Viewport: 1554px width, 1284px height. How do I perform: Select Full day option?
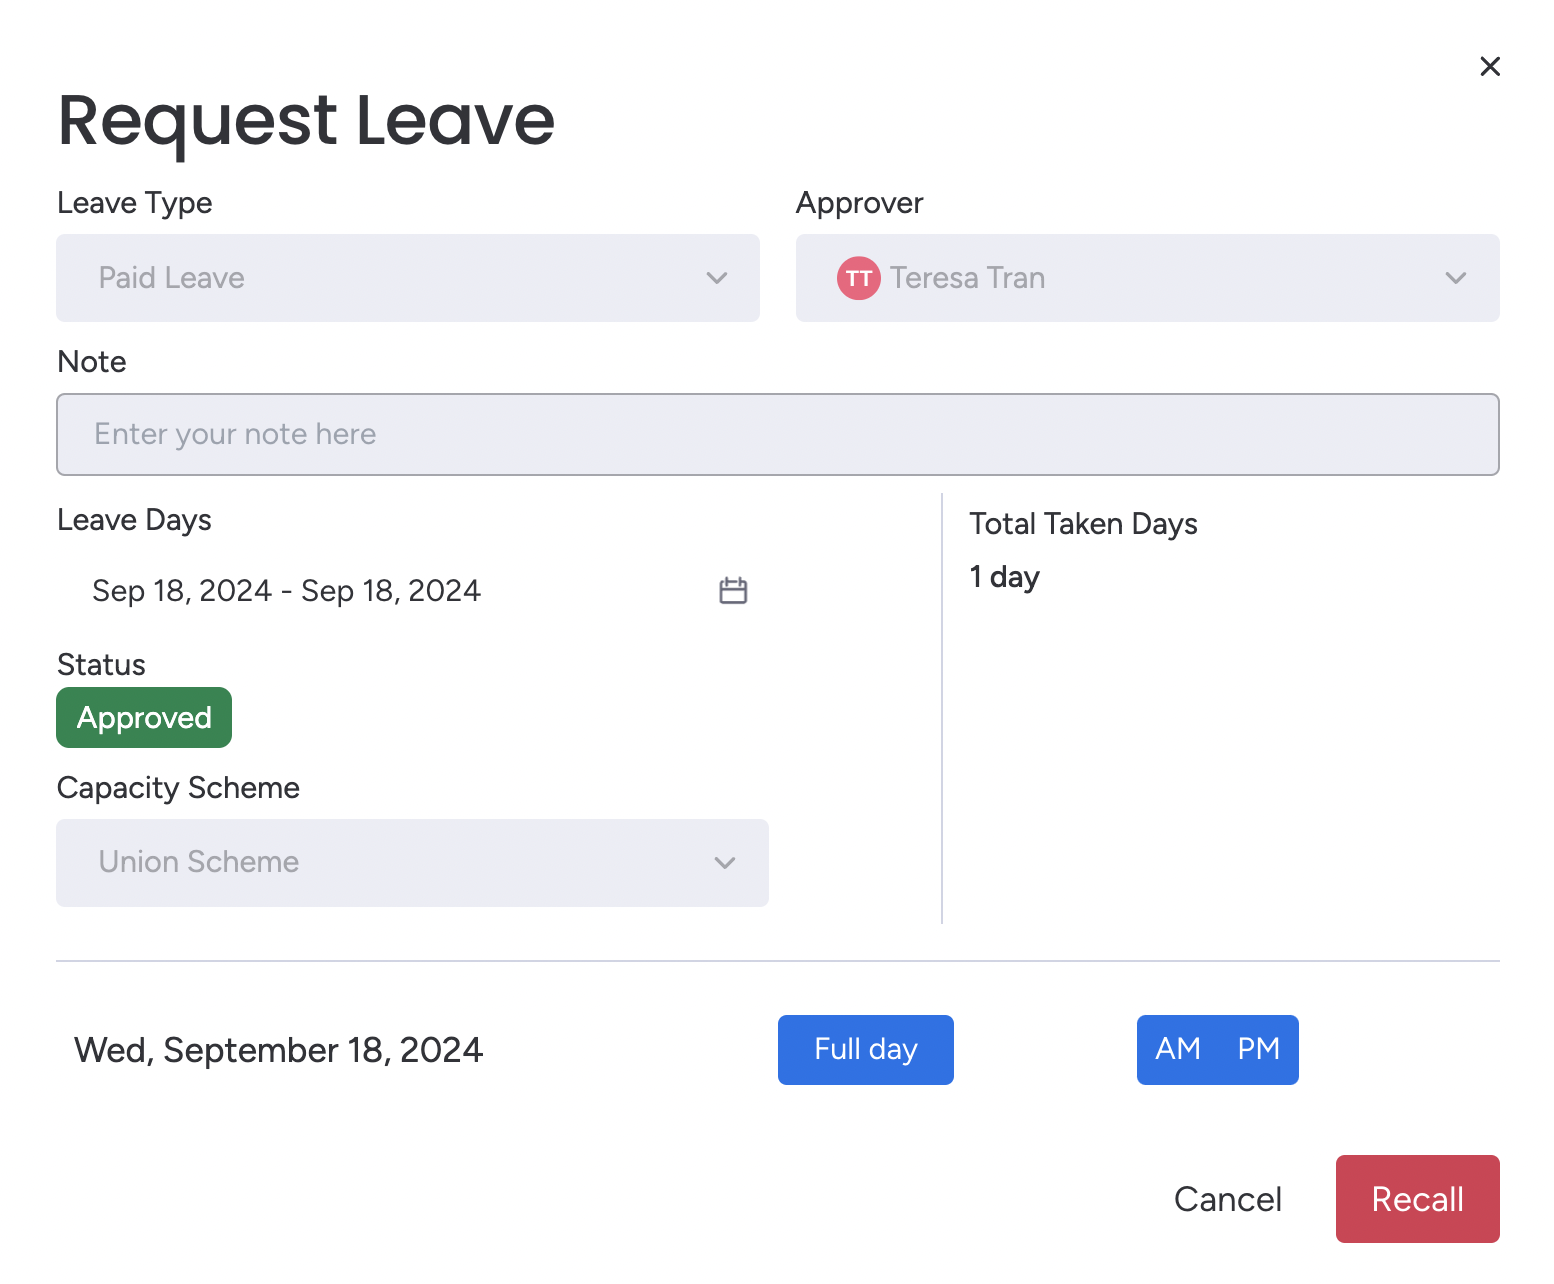pyautogui.click(x=865, y=1049)
